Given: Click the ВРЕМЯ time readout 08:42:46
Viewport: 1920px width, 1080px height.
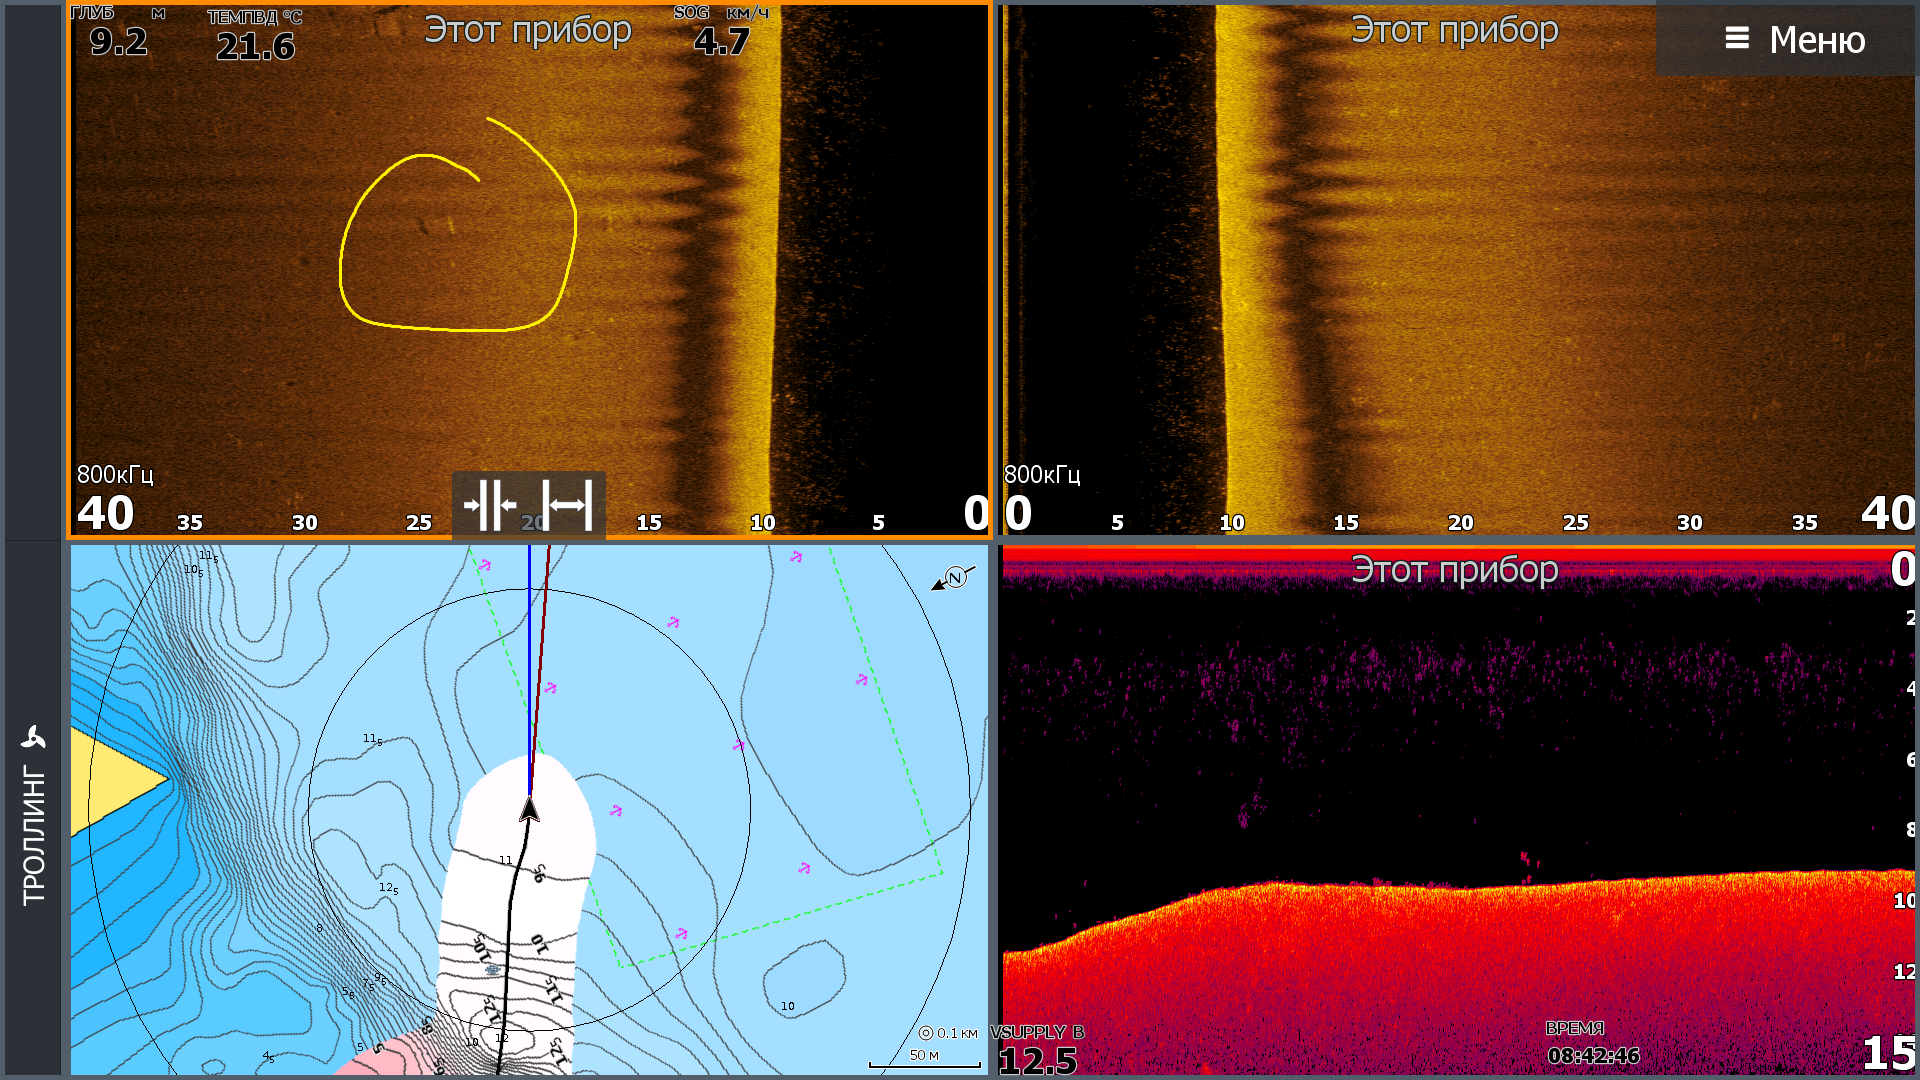Looking at the screenshot, I should [1593, 1055].
